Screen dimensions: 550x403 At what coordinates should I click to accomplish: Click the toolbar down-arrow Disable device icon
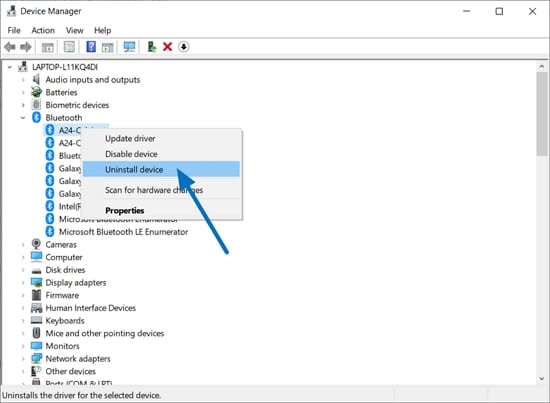click(184, 47)
